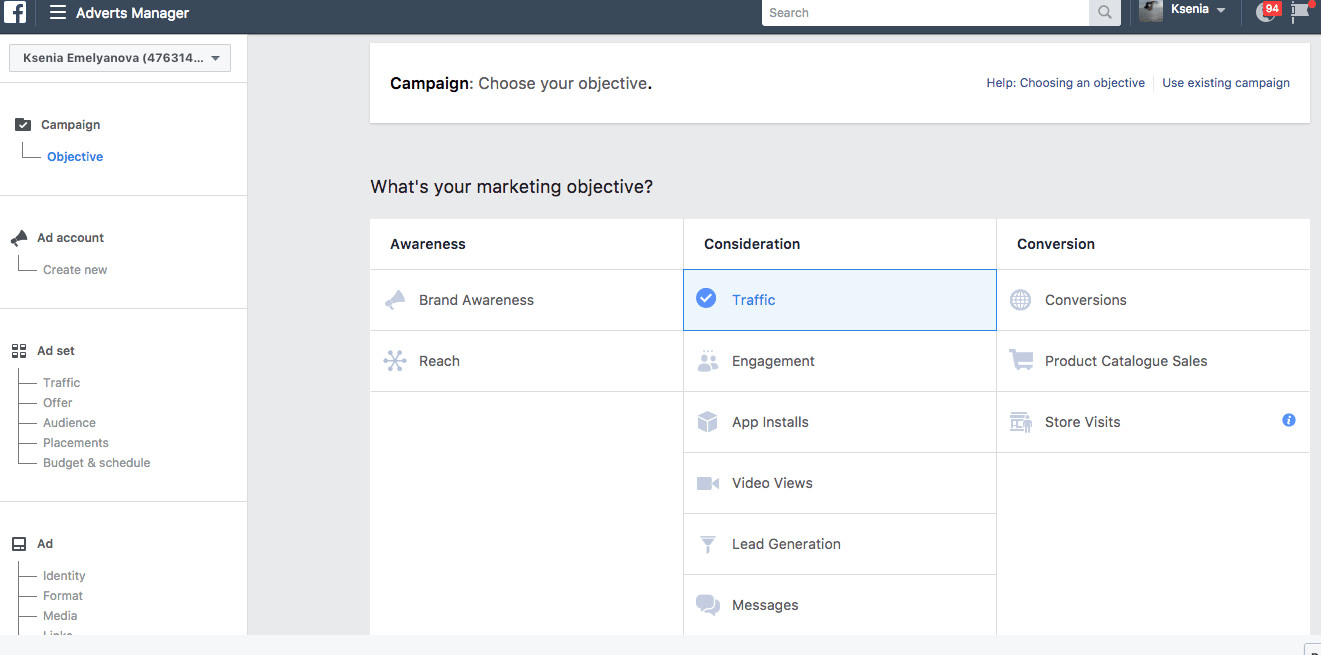Select Store Visits as the marketing objective
The height and width of the screenshot is (655, 1321).
point(1083,421)
